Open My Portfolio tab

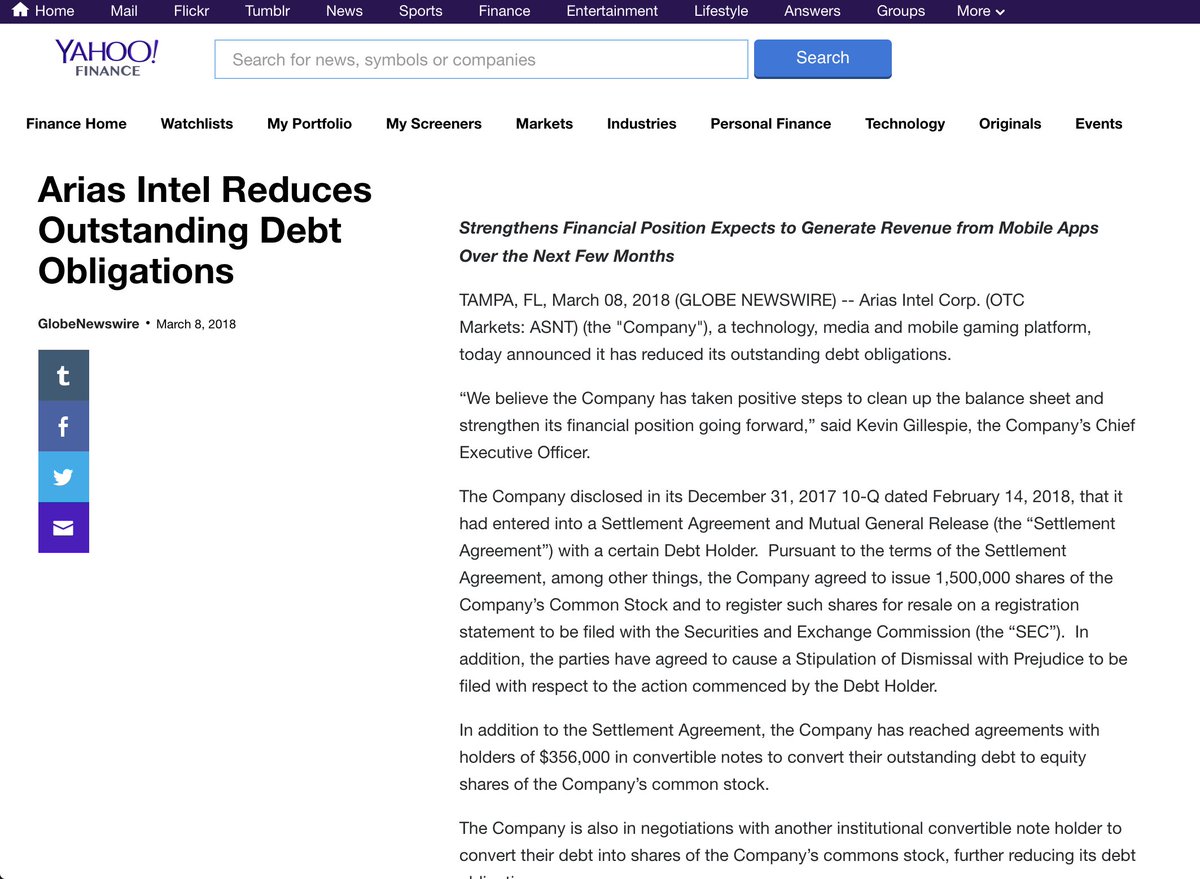click(309, 124)
